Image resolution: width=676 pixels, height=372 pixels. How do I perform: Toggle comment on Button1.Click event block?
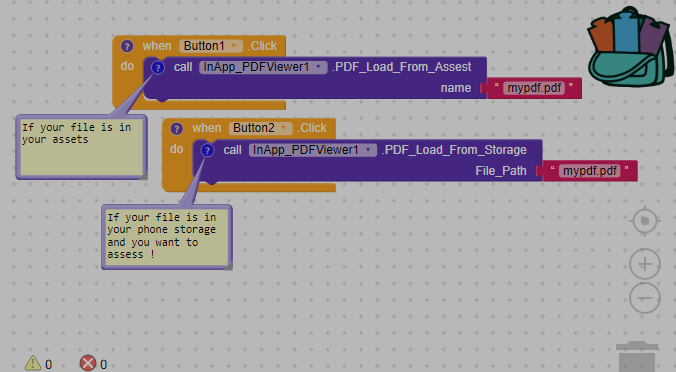127,46
